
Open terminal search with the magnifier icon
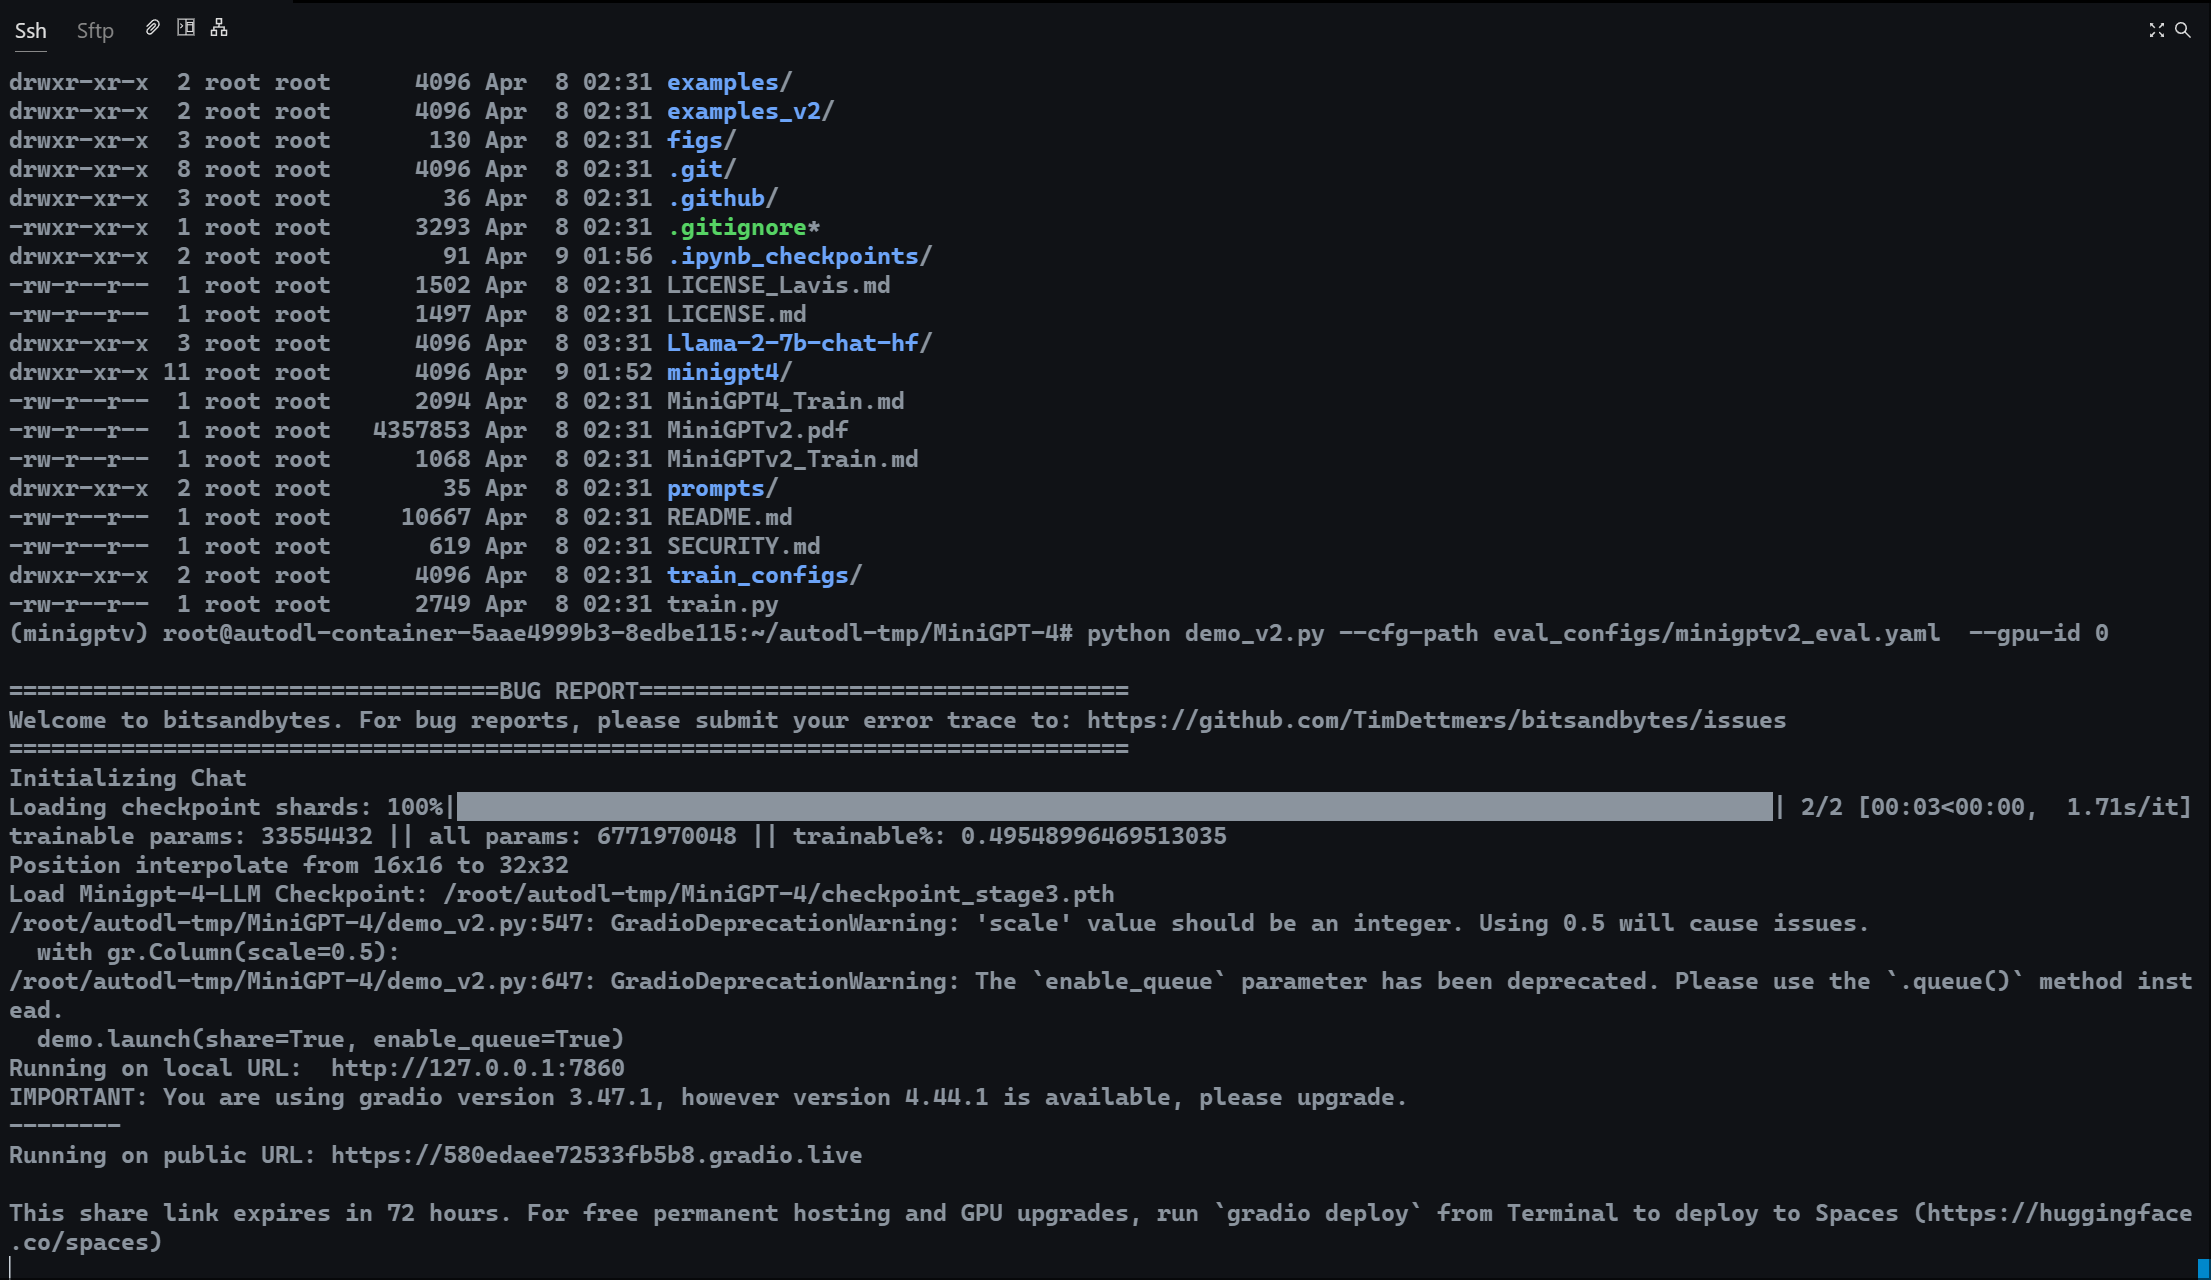(x=2183, y=30)
